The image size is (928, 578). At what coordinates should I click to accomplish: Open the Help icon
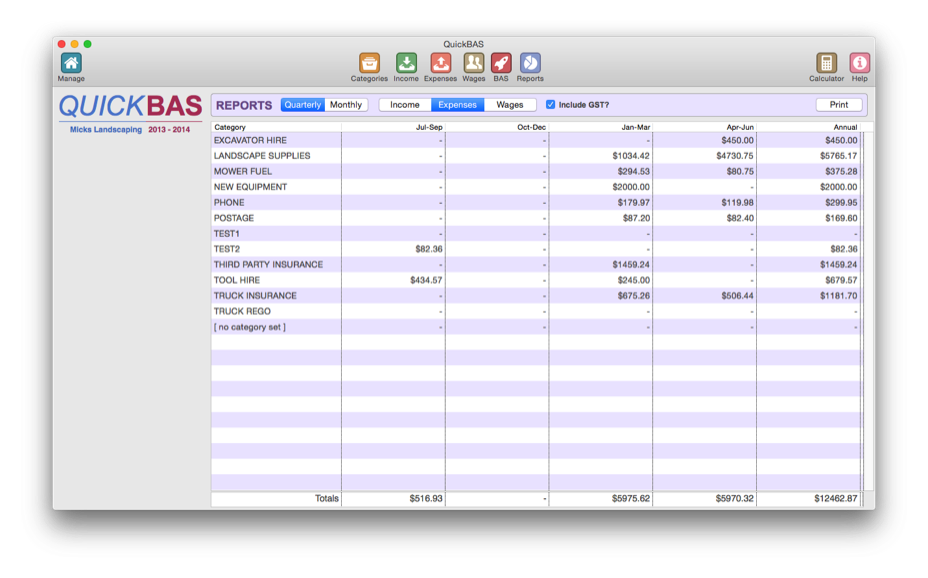coord(858,63)
